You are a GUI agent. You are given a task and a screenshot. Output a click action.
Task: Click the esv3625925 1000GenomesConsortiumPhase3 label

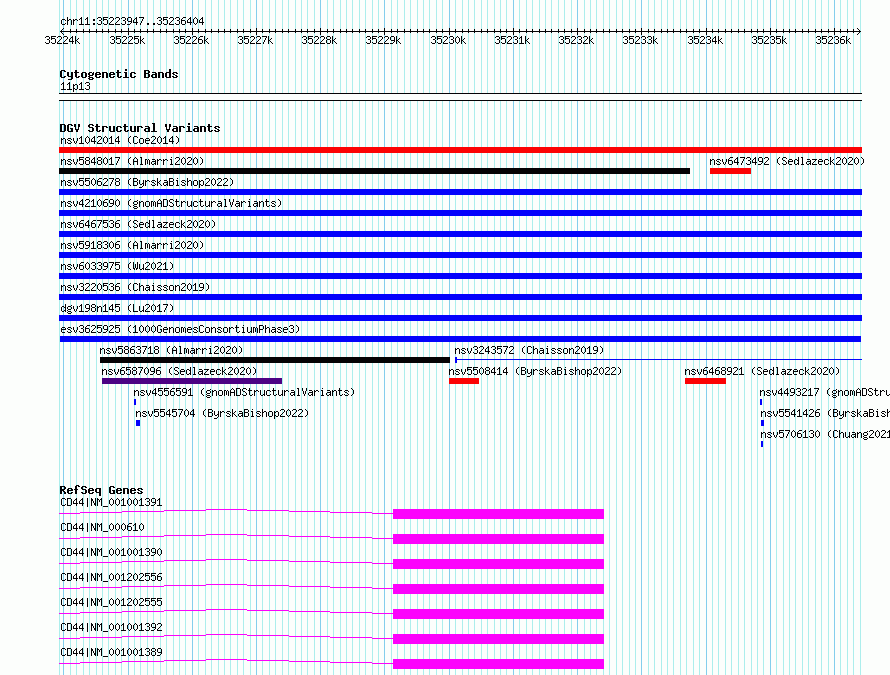tap(180, 329)
